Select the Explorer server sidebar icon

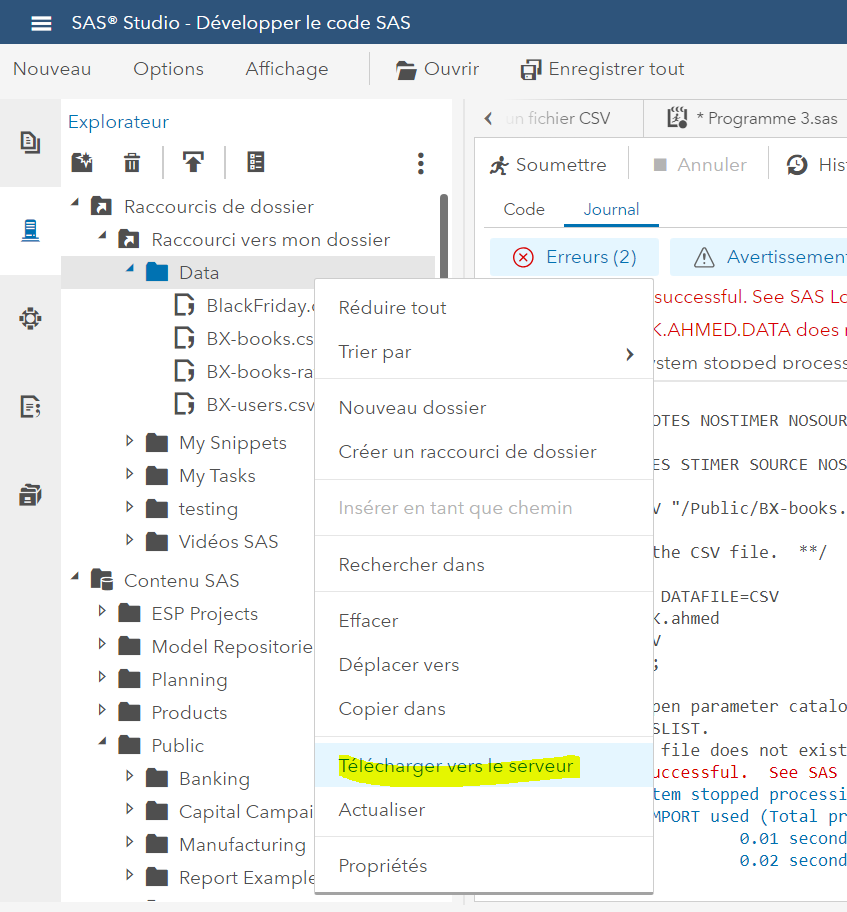click(30, 230)
